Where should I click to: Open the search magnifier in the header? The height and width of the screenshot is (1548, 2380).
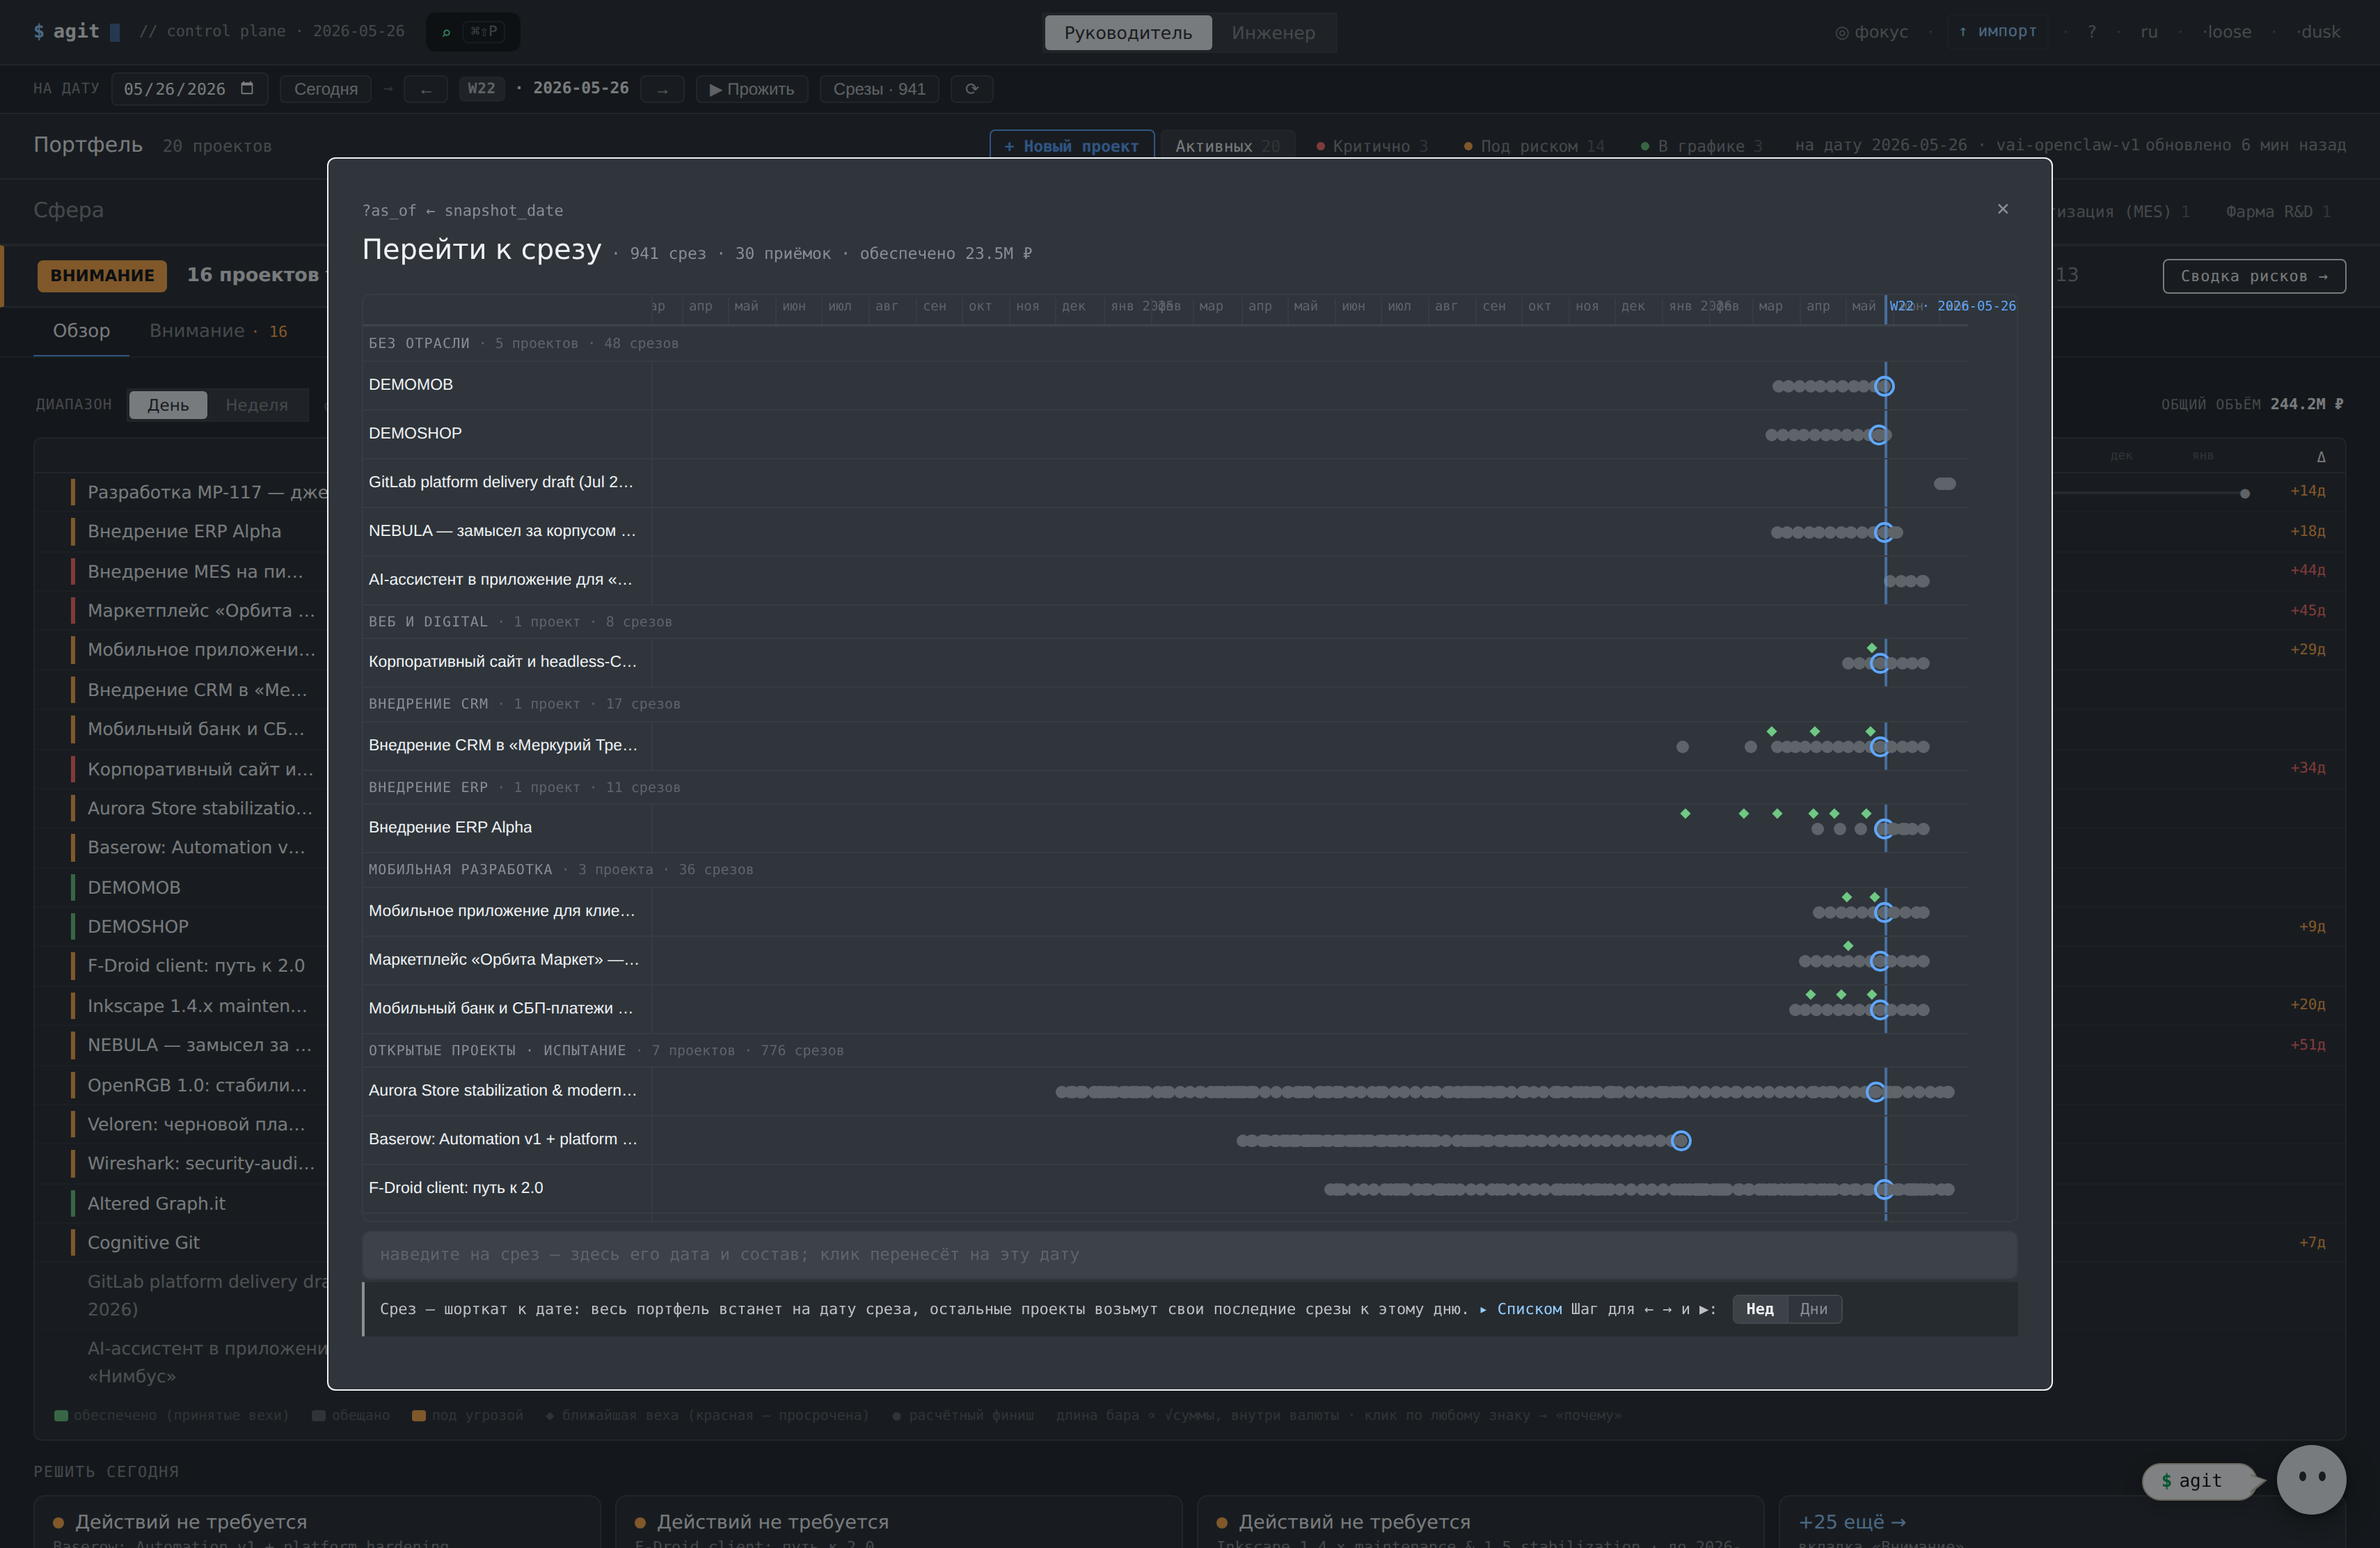(x=446, y=32)
